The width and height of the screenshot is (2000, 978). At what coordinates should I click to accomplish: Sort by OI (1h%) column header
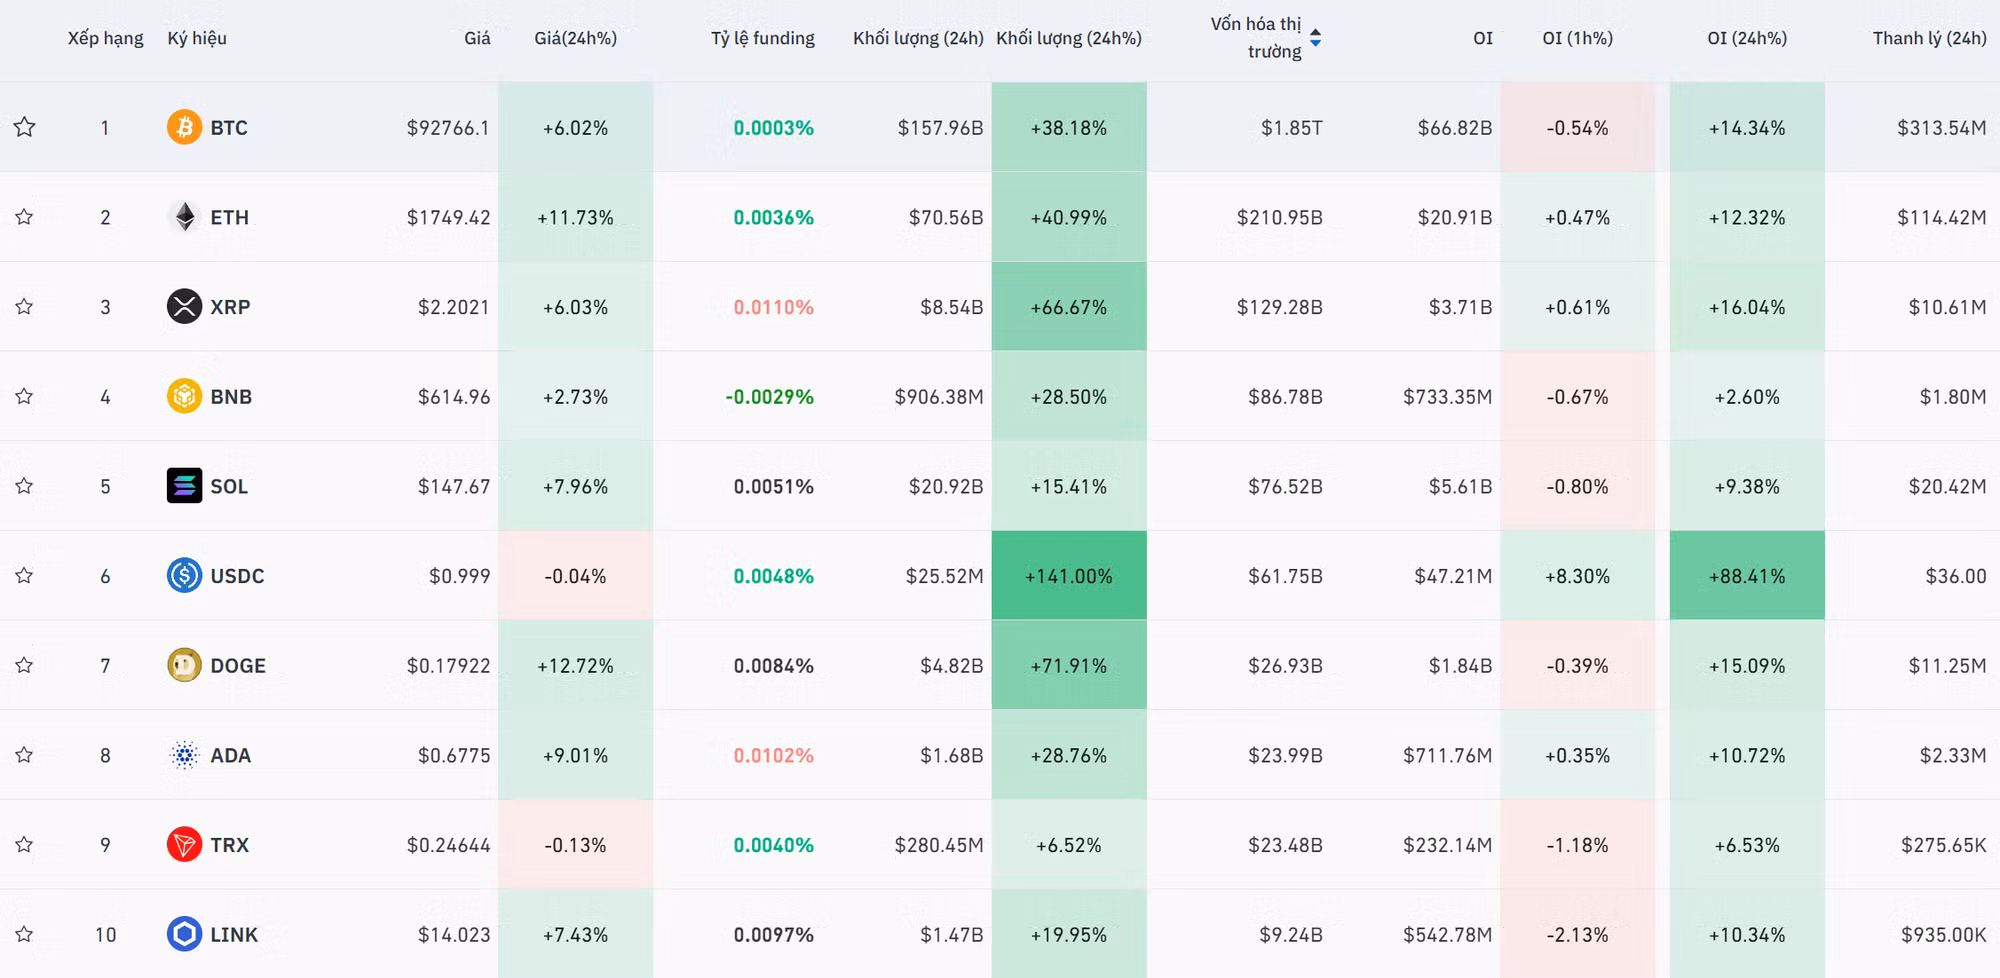(x=1577, y=38)
